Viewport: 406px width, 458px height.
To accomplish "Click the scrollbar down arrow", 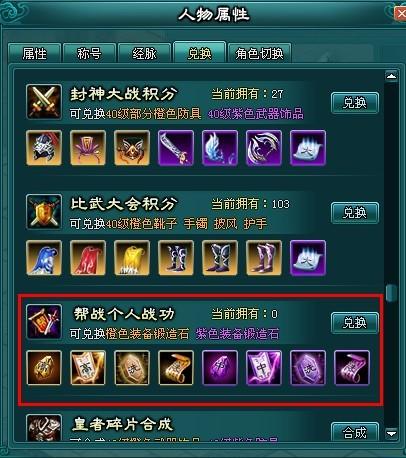I will (x=391, y=433).
